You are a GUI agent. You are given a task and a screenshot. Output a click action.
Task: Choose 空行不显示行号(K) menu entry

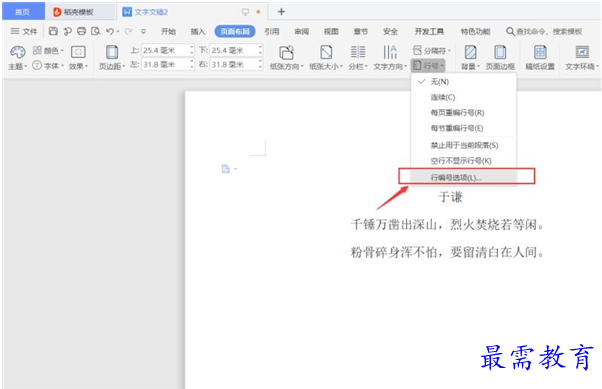[x=463, y=161]
